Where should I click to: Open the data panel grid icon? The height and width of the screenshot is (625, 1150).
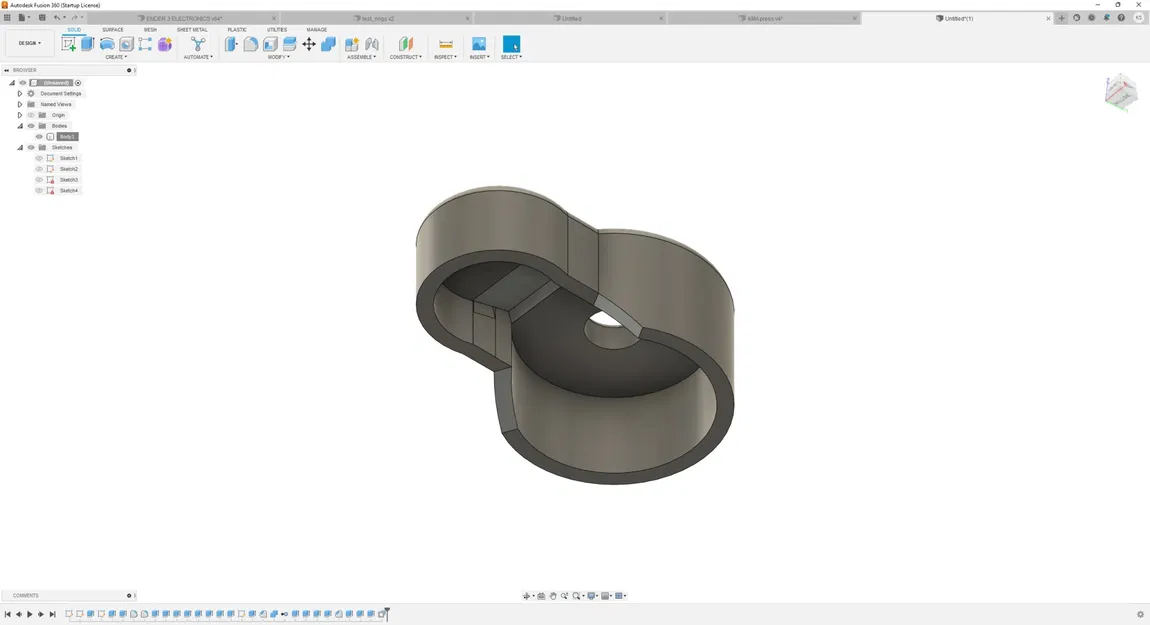coord(7,18)
